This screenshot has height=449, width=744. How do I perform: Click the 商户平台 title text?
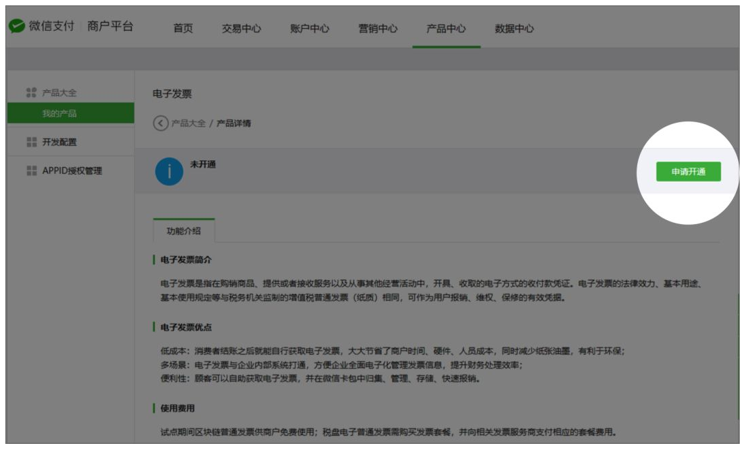tap(110, 26)
